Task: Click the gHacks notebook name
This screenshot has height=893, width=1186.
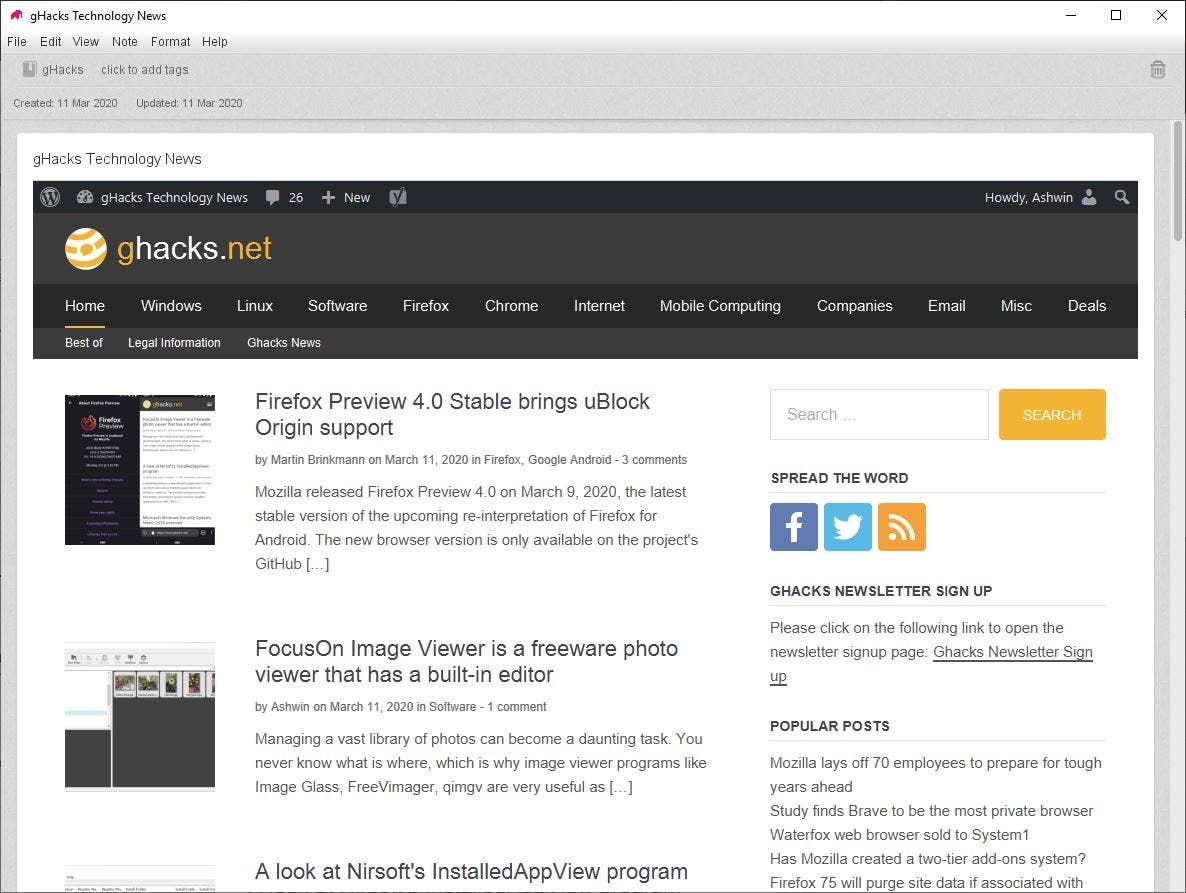Action: pos(63,70)
